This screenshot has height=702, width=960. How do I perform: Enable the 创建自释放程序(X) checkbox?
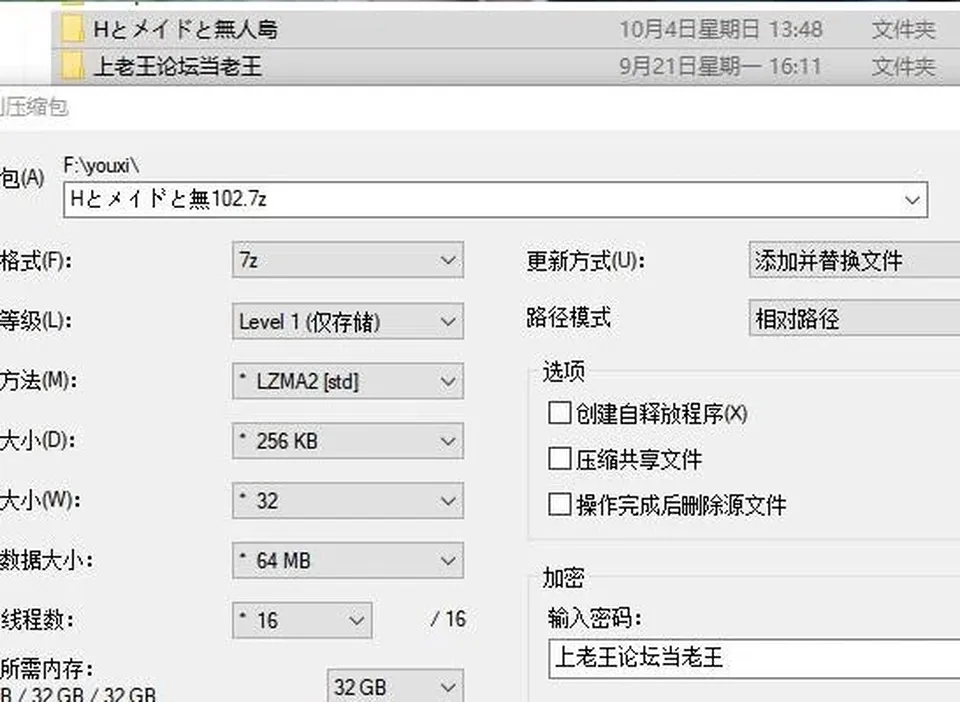[560, 413]
